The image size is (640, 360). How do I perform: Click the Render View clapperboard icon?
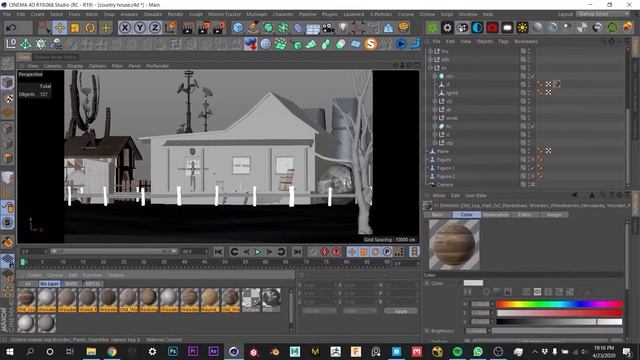pyautogui.click(x=188, y=28)
